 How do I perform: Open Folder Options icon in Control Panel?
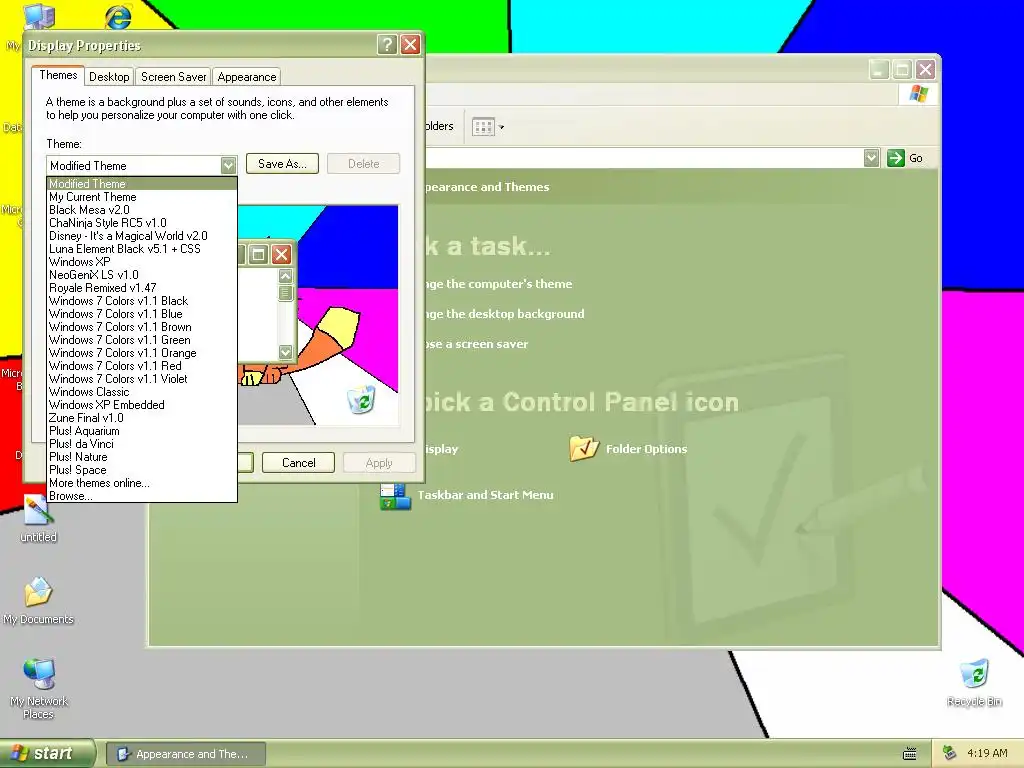pos(584,448)
